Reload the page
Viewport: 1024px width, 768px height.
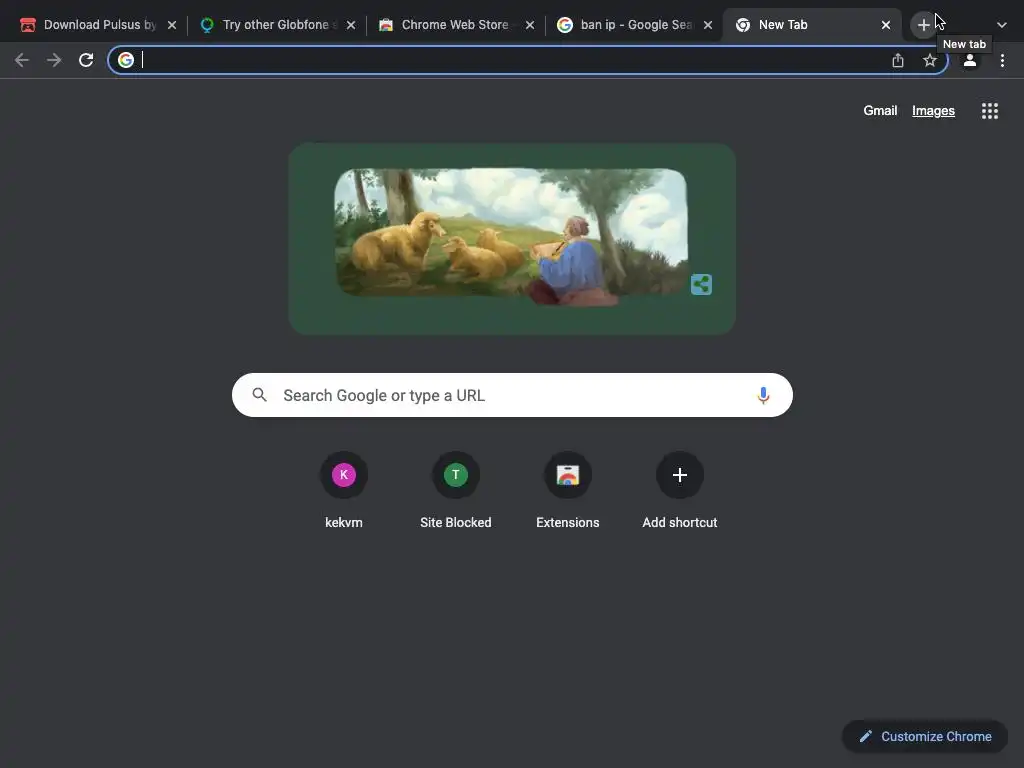(x=86, y=61)
